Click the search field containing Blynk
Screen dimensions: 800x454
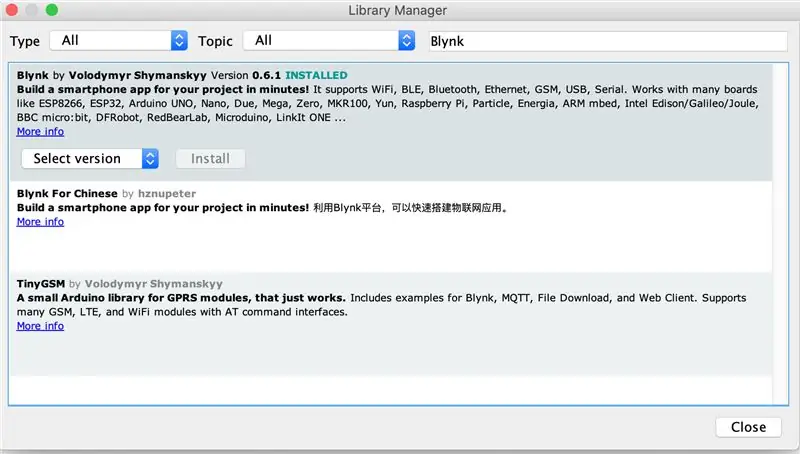pos(608,41)
